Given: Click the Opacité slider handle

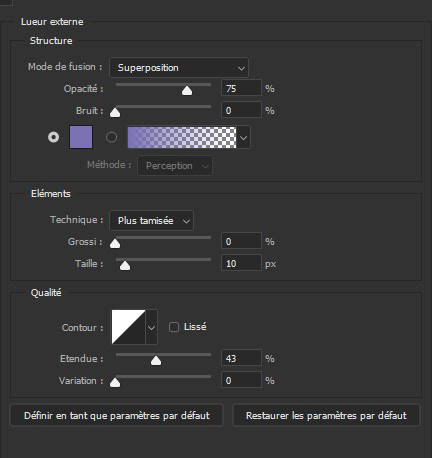Looking at the screenshot, I should pos(187,91).
